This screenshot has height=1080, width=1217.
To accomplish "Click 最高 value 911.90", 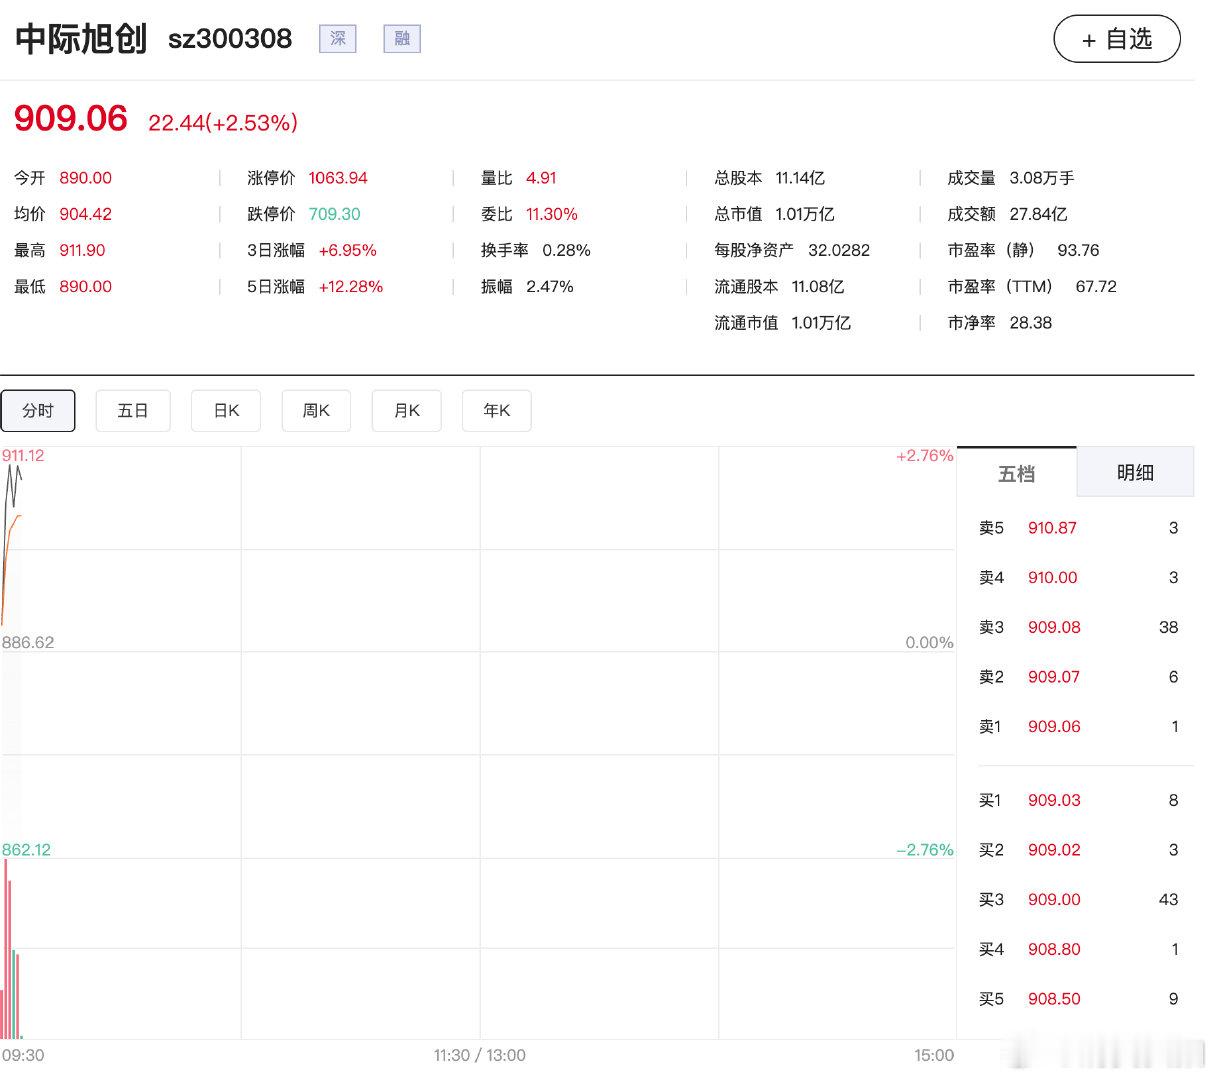I will pyautogui.click(x=82, y=250).
